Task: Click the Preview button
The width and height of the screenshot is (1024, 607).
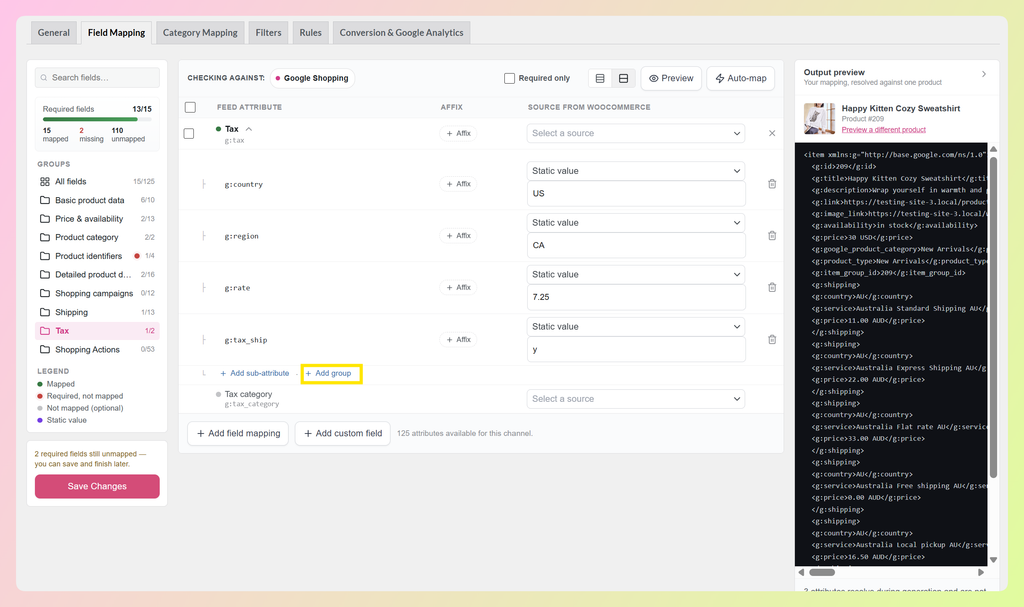Action: point(671,78)
